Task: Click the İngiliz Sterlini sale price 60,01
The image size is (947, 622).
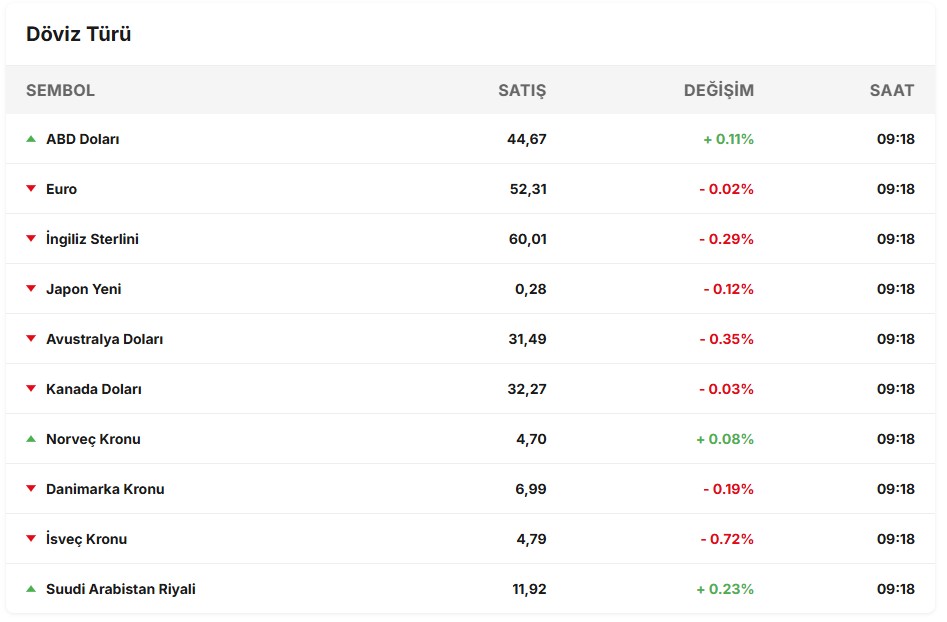Action: (x=527, y=239)
